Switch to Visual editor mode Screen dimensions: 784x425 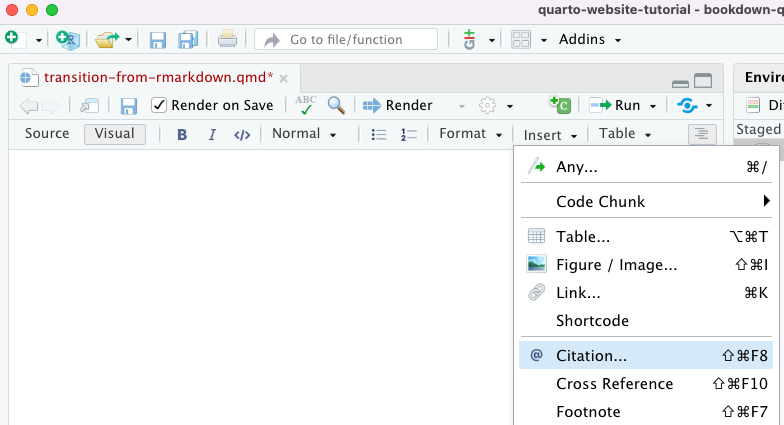[115, 134]
